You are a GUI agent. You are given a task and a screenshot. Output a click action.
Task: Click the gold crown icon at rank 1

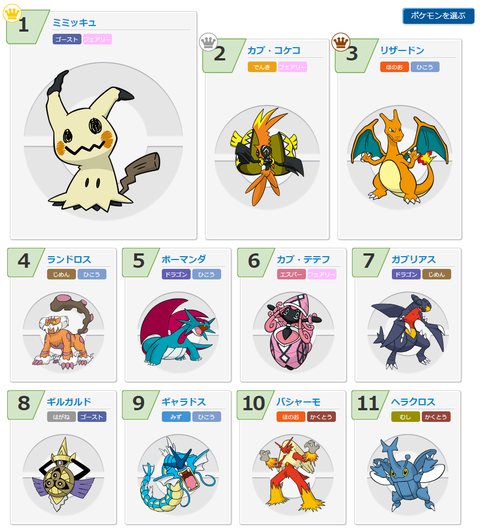pyautogui.click(x=12, y=13)
